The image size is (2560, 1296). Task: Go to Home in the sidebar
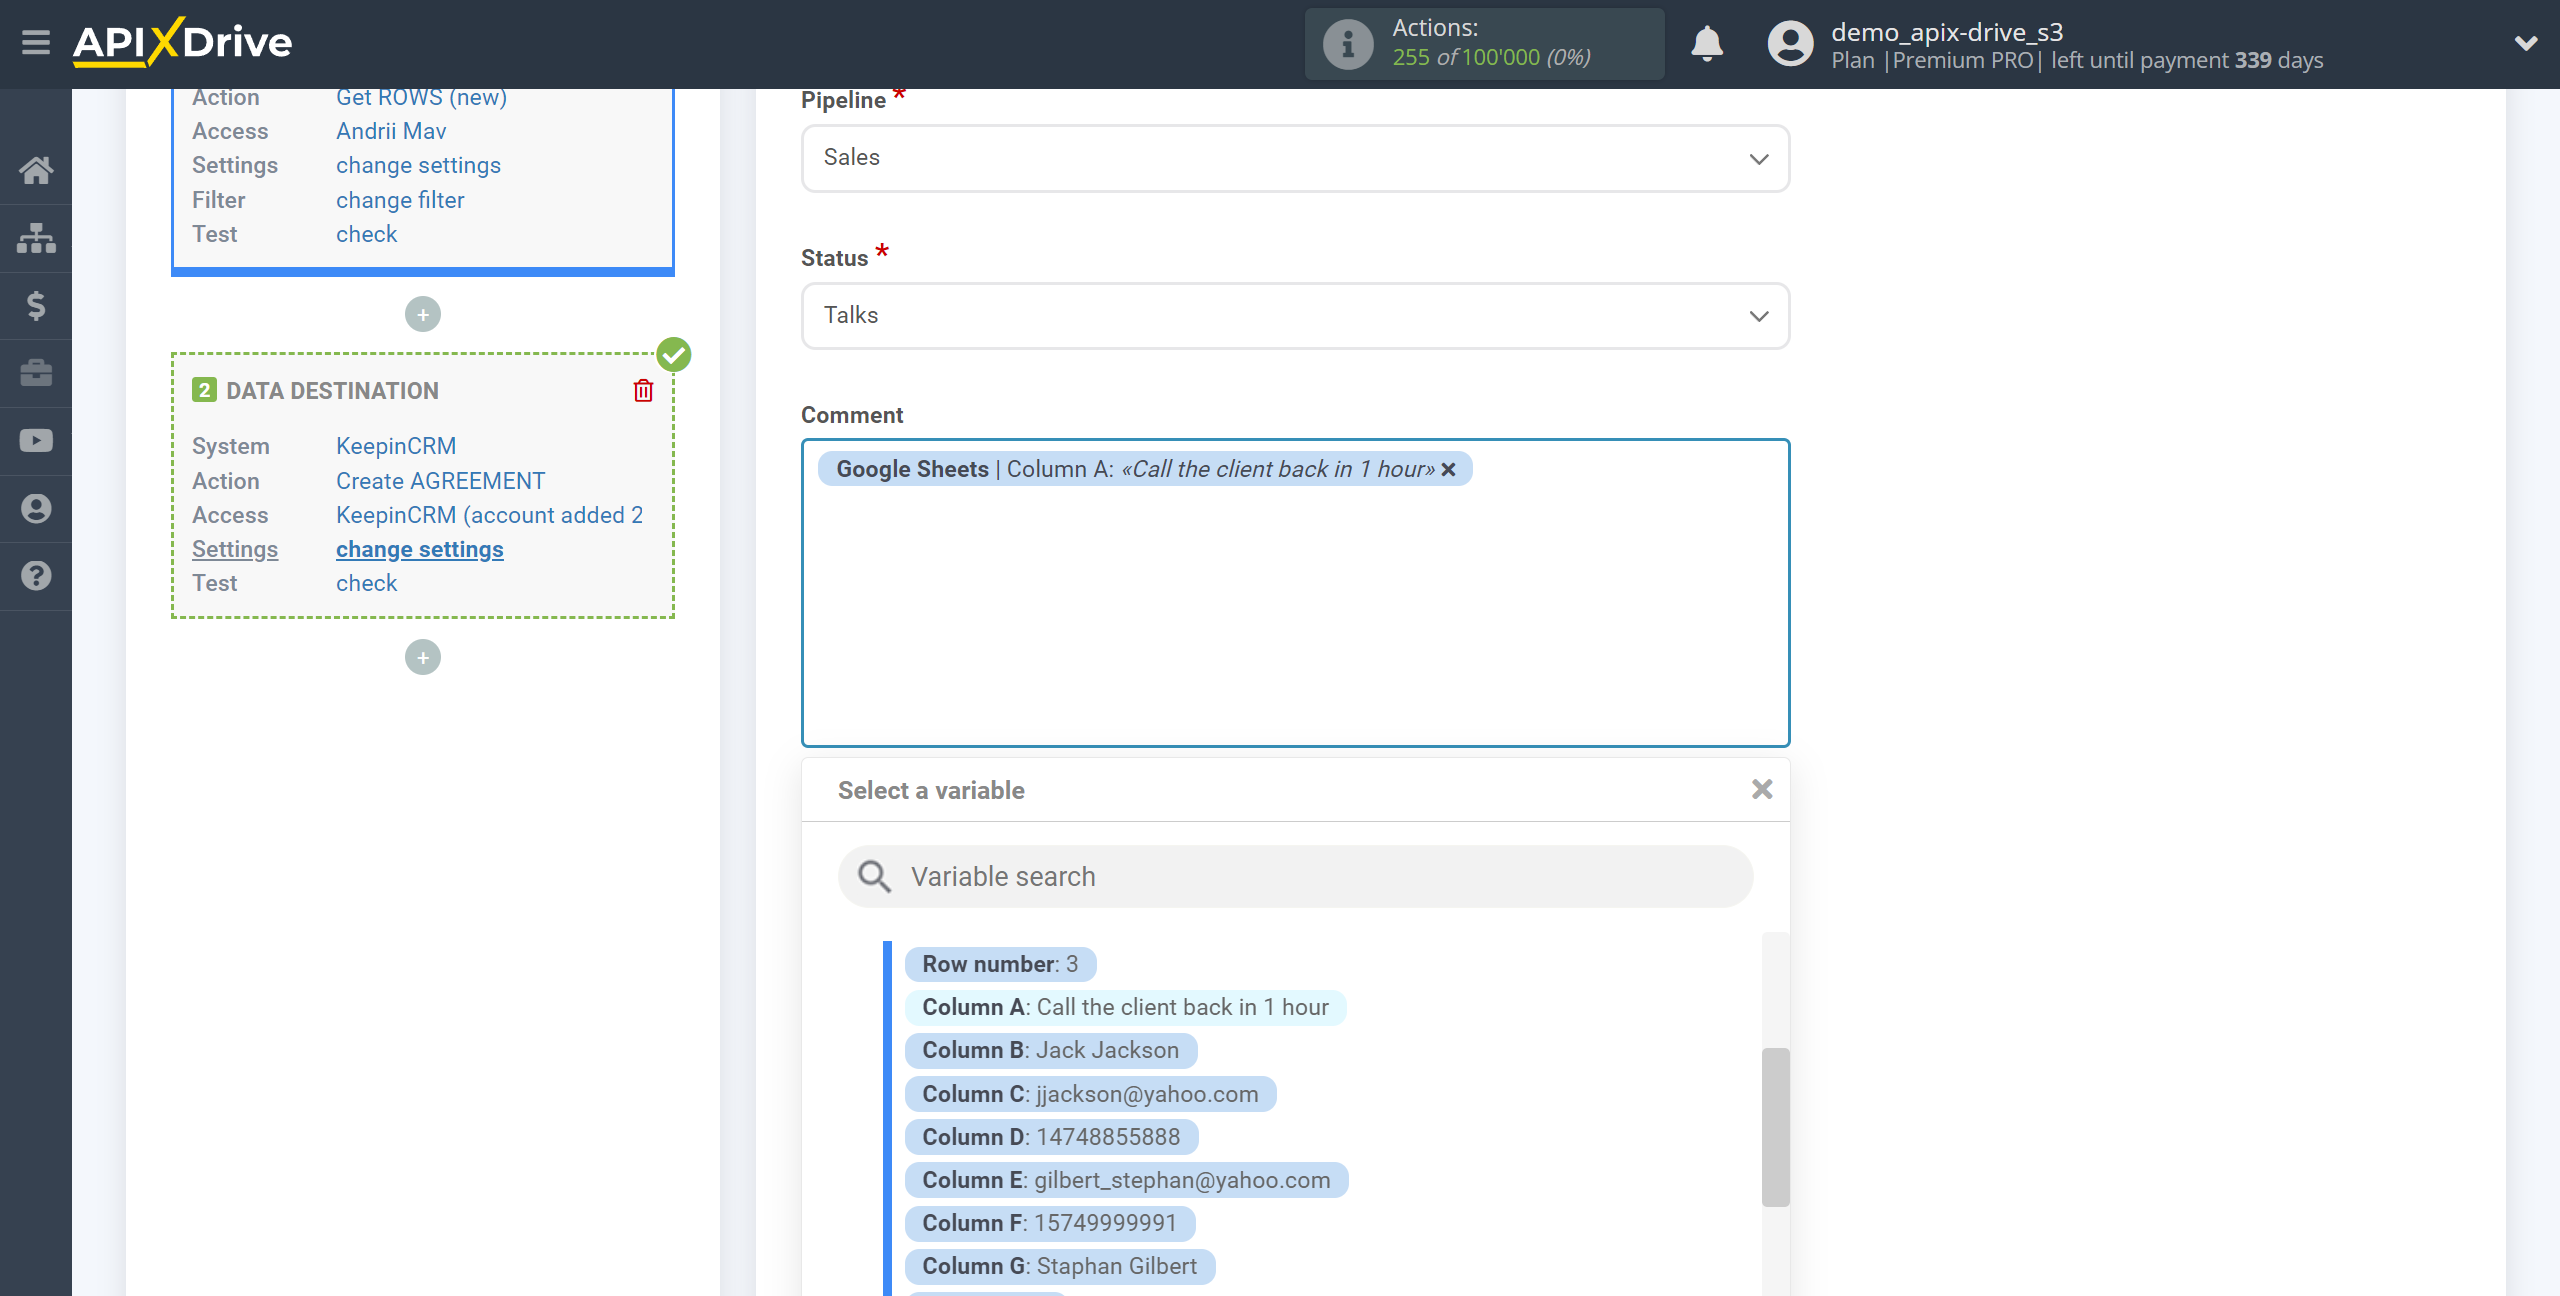36,171
